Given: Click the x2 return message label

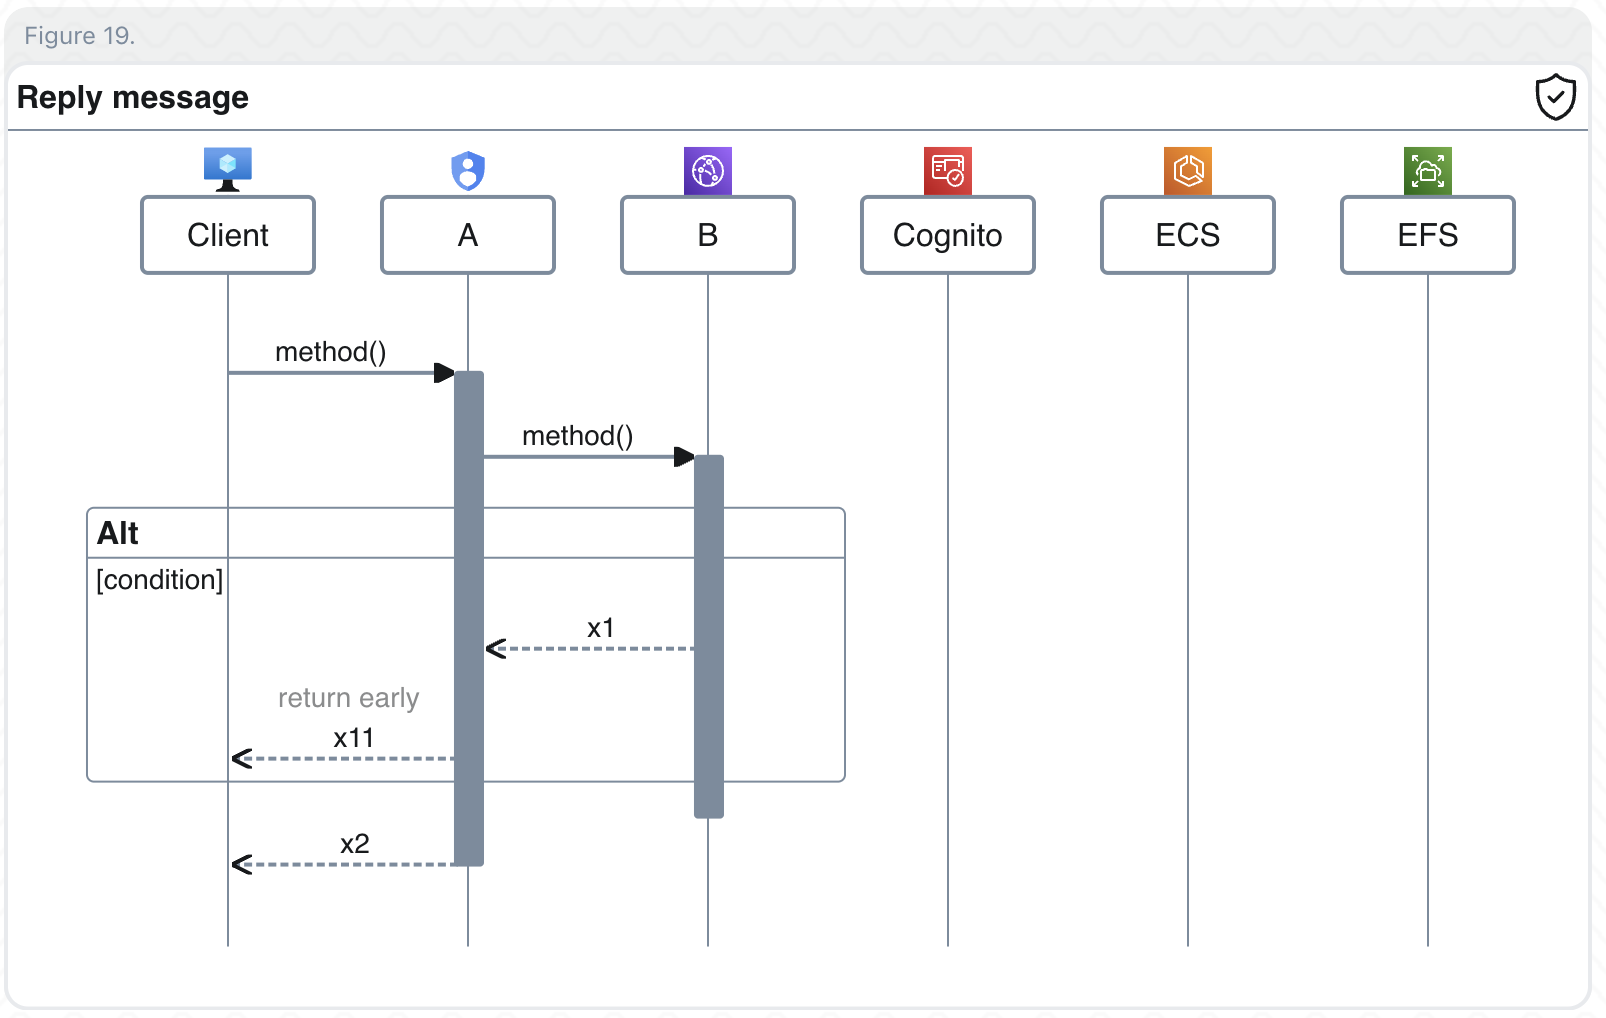Looking at the screenshot, I should (354, 844).
